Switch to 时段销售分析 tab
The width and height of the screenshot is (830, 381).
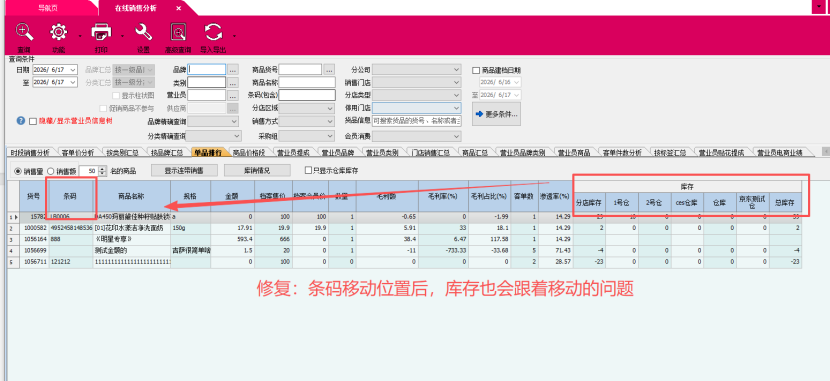point(30,152)
